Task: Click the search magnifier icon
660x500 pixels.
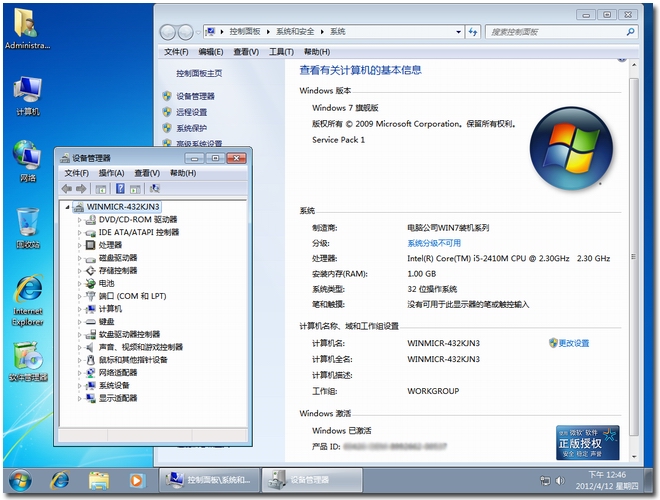Action: pyautogui.click(x=630, y=32)
